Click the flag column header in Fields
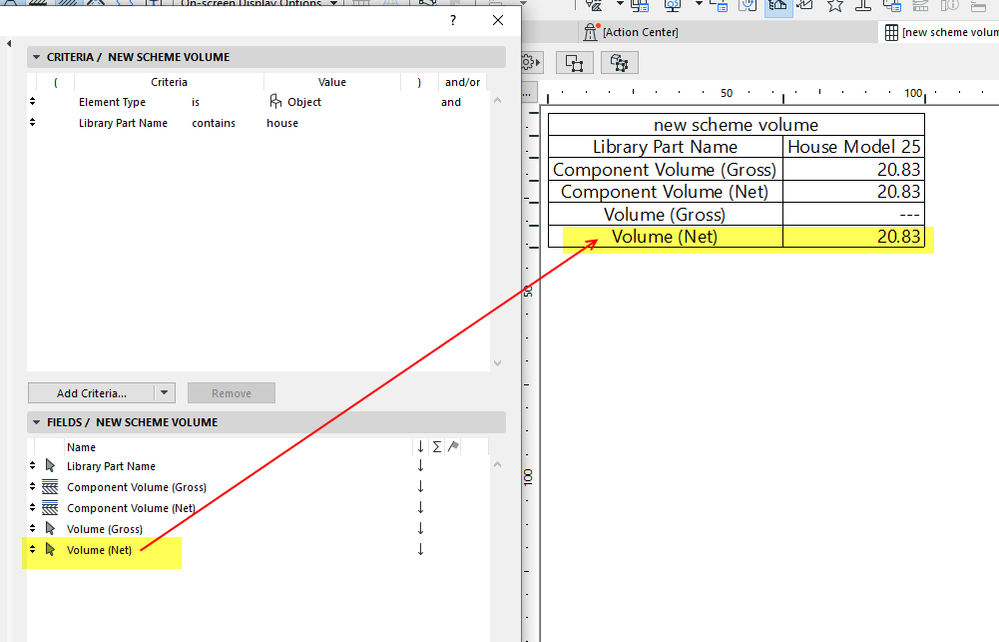The width and height of the screenshot is (999, 642). point(453,446)
